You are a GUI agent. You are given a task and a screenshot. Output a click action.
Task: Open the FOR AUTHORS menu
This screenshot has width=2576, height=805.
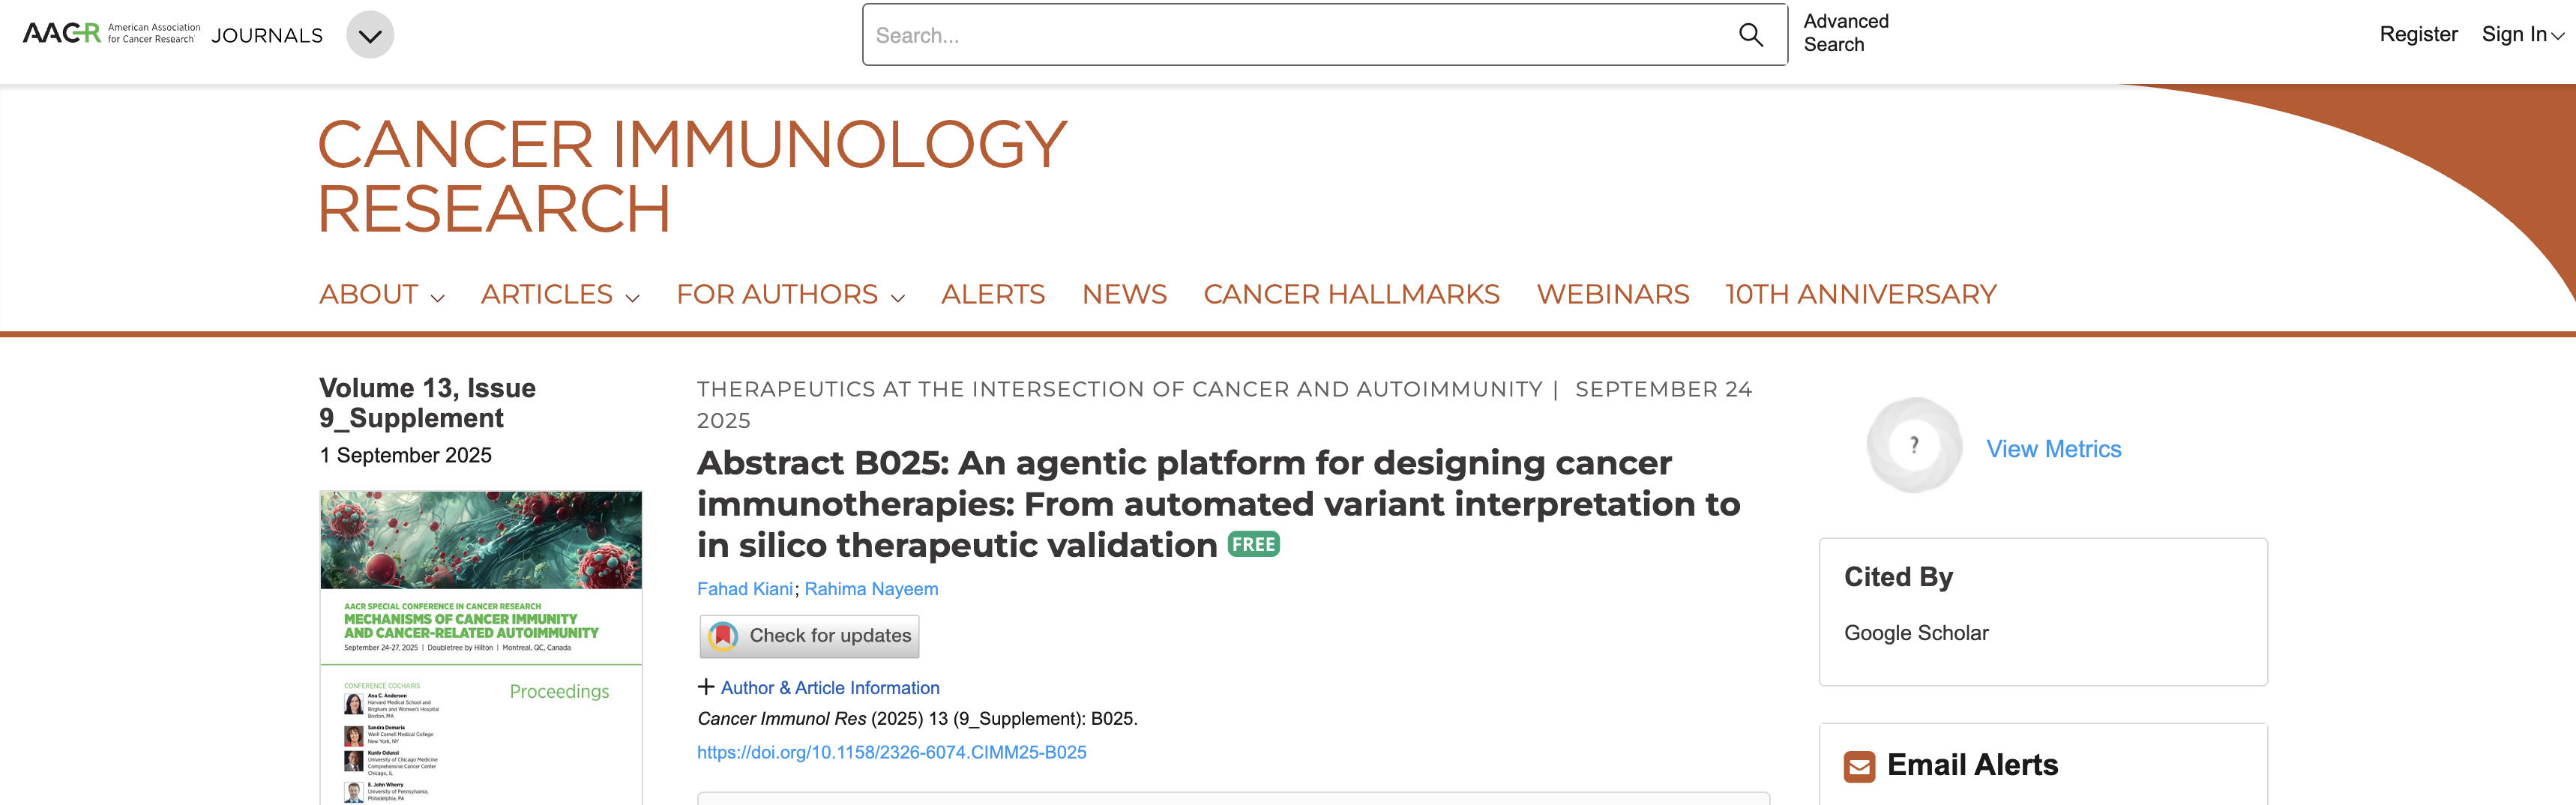click(x=790, y=295)
